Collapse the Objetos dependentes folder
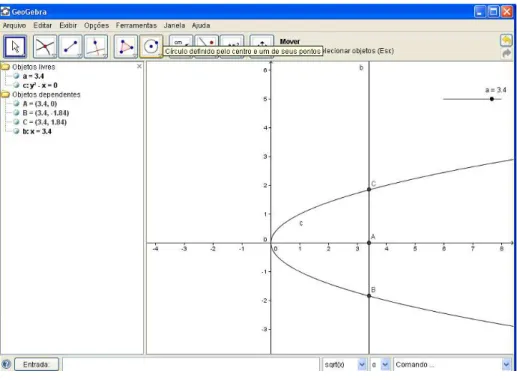 coord(5,94)
